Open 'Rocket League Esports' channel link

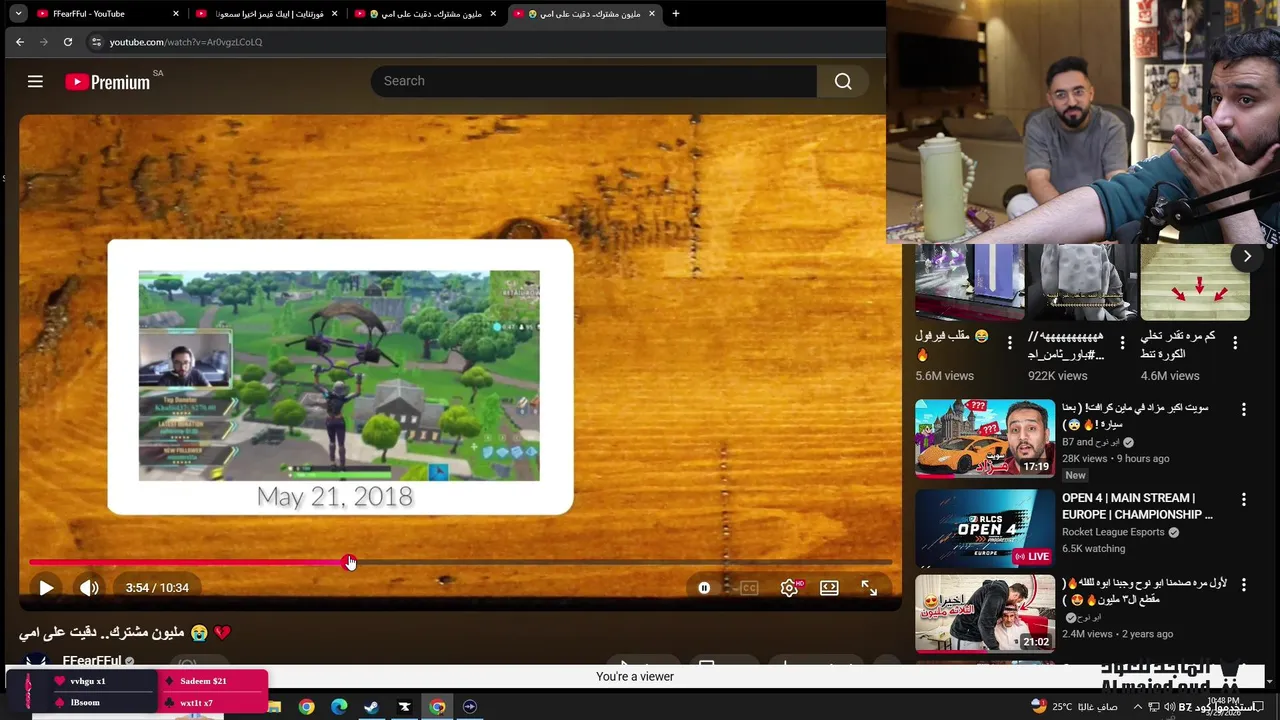[1113, 532]
